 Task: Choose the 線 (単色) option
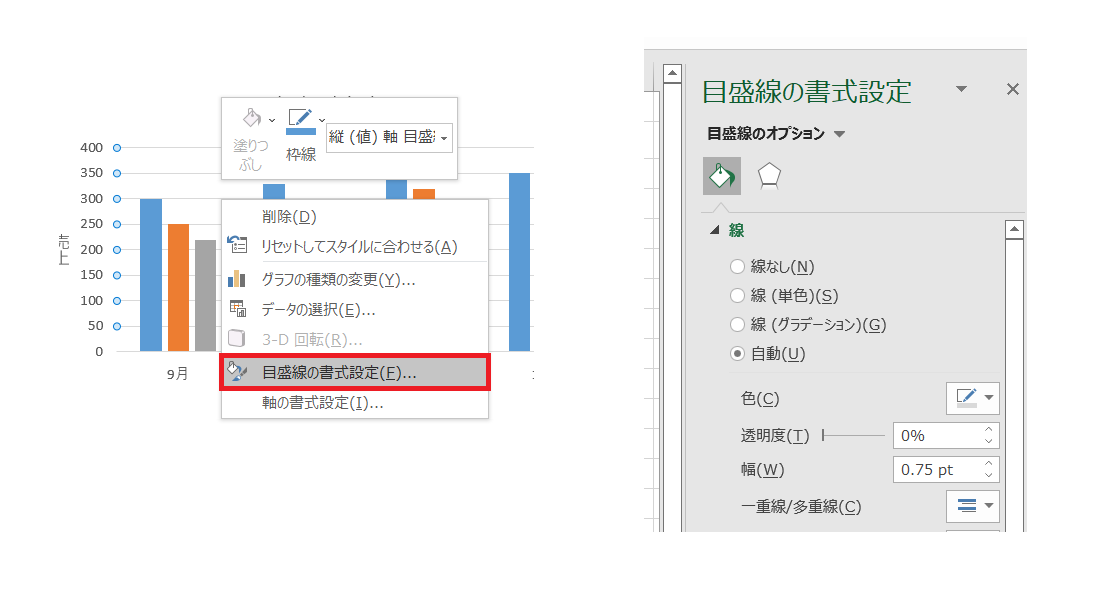(736, 296)
